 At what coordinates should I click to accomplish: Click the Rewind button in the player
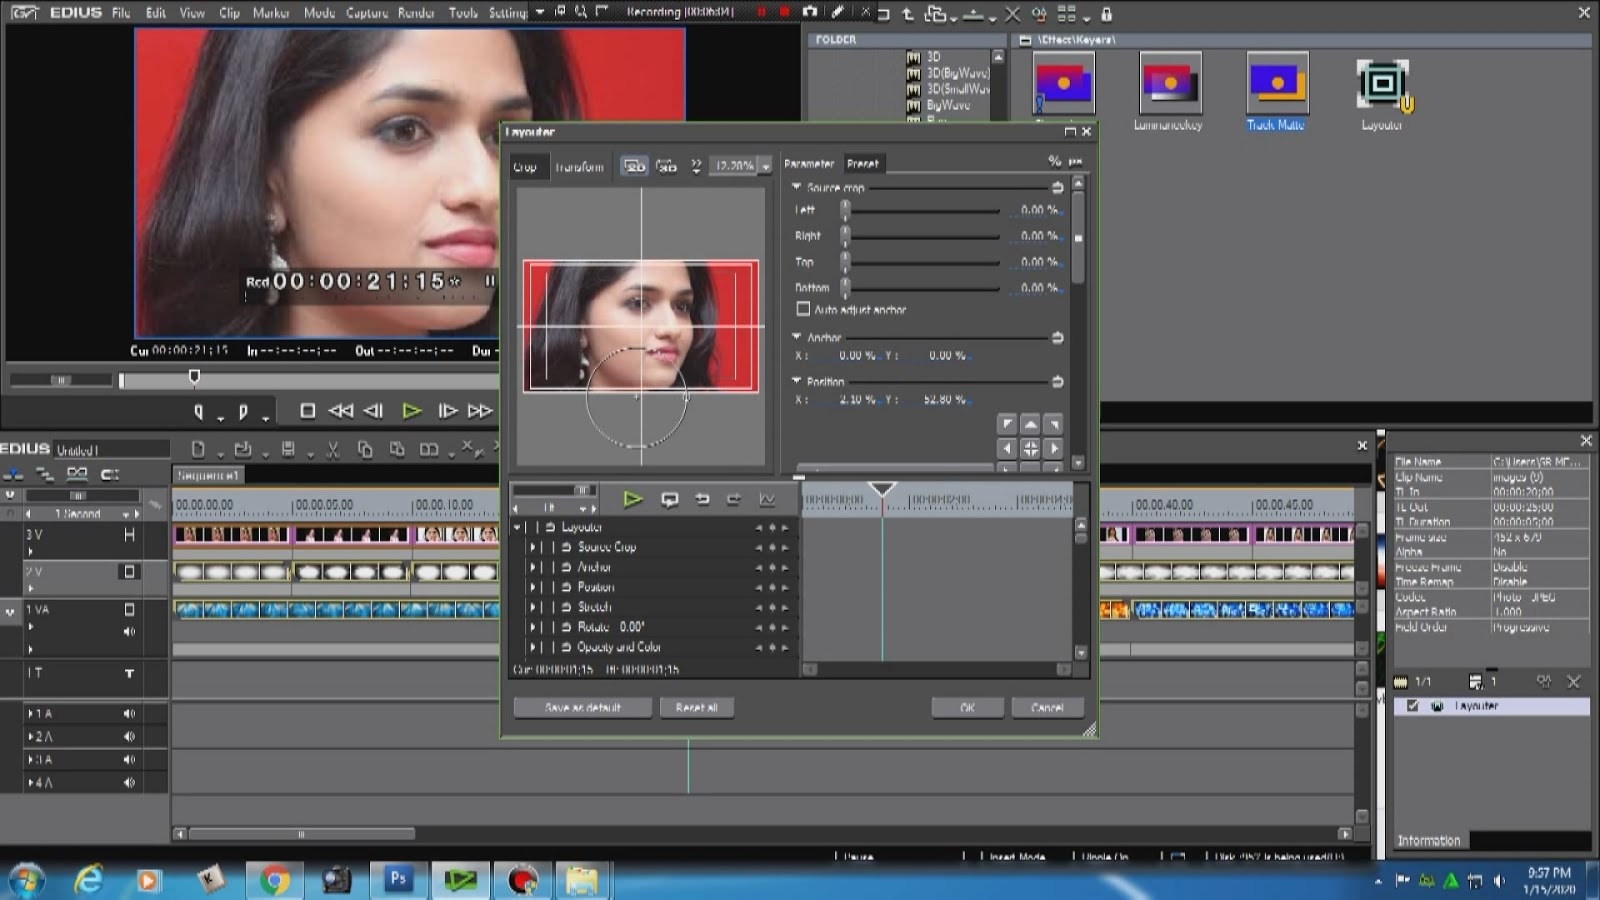point(340,411)
